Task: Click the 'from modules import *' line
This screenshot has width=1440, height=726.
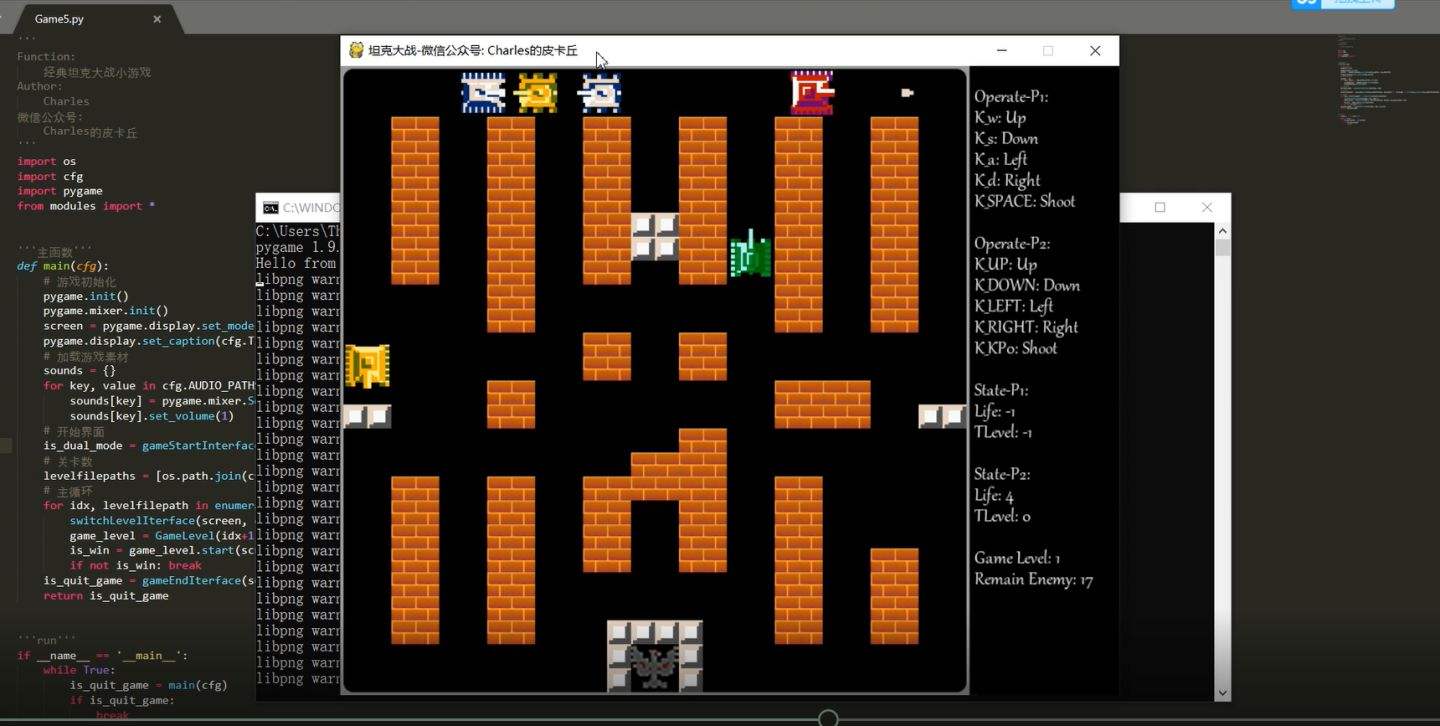Action: point(86,206)
